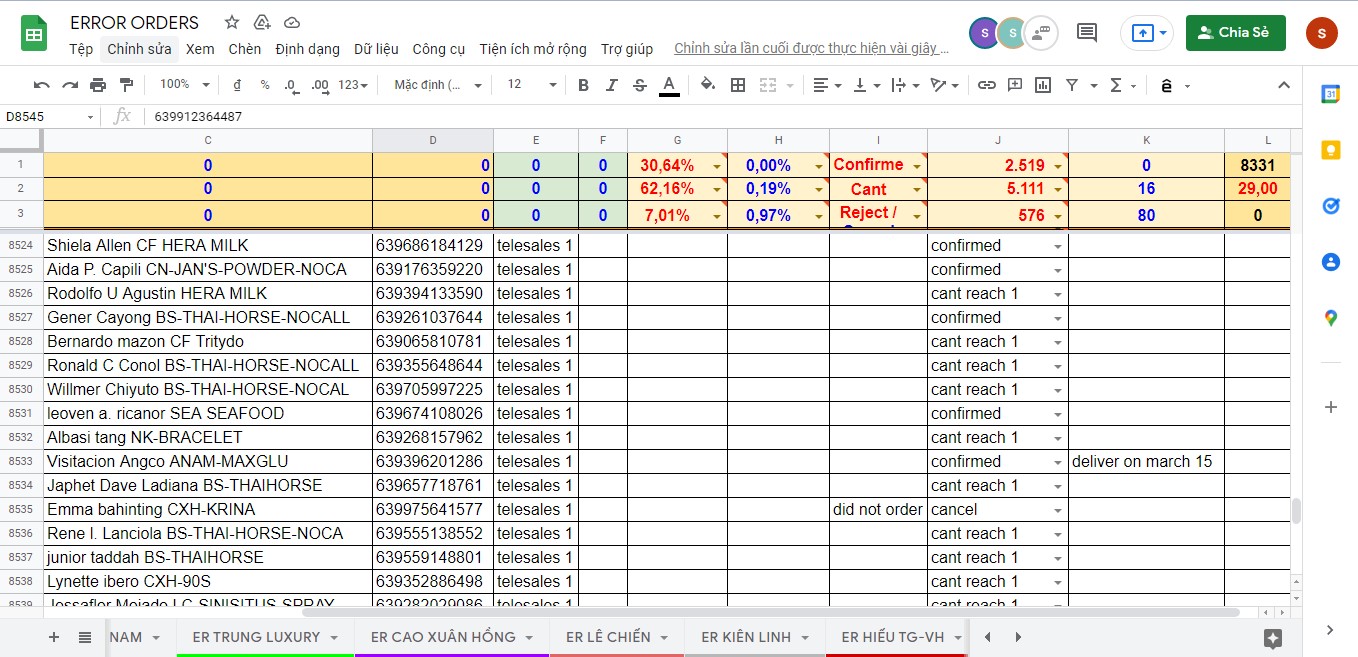Viewport: 1358px width, 657px height.
Task: Open text rotation options
Action: click(943, 85)
